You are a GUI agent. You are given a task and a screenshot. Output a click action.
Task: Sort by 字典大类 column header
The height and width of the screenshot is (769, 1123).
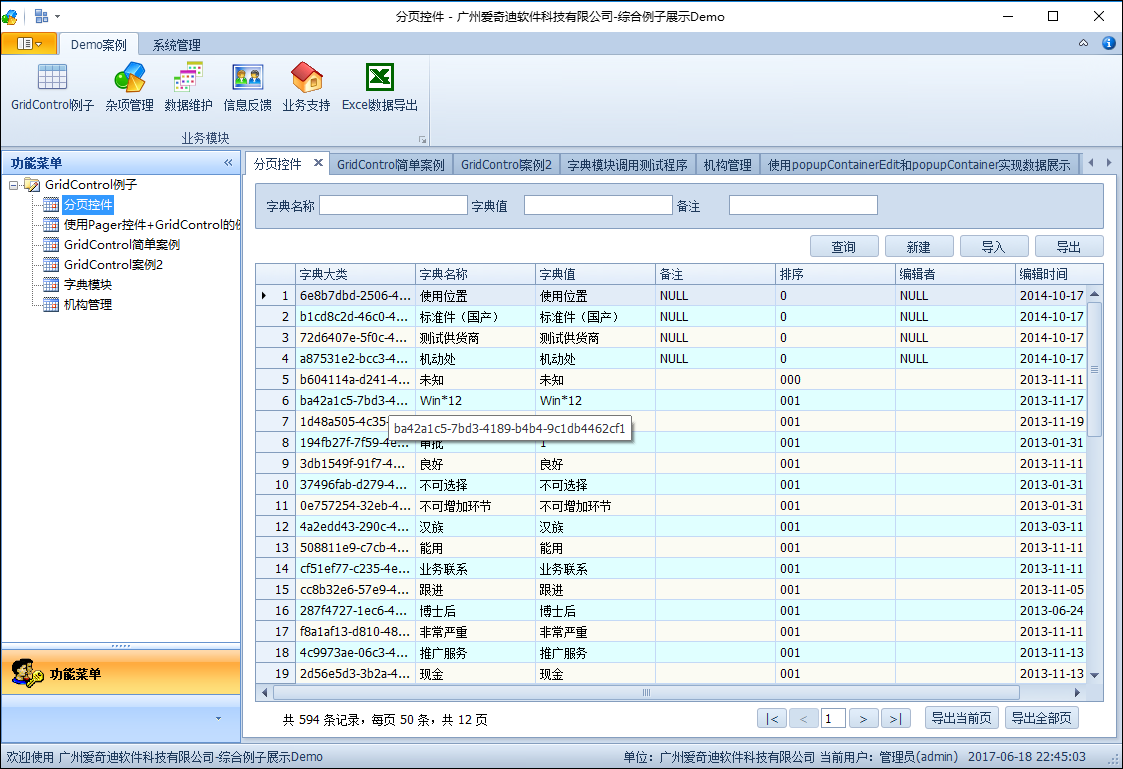[x=355, y=274]
